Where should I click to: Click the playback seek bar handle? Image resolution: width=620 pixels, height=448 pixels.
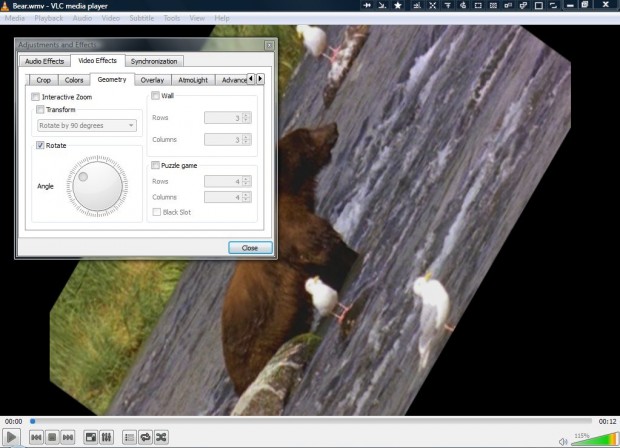pos(33,422)
